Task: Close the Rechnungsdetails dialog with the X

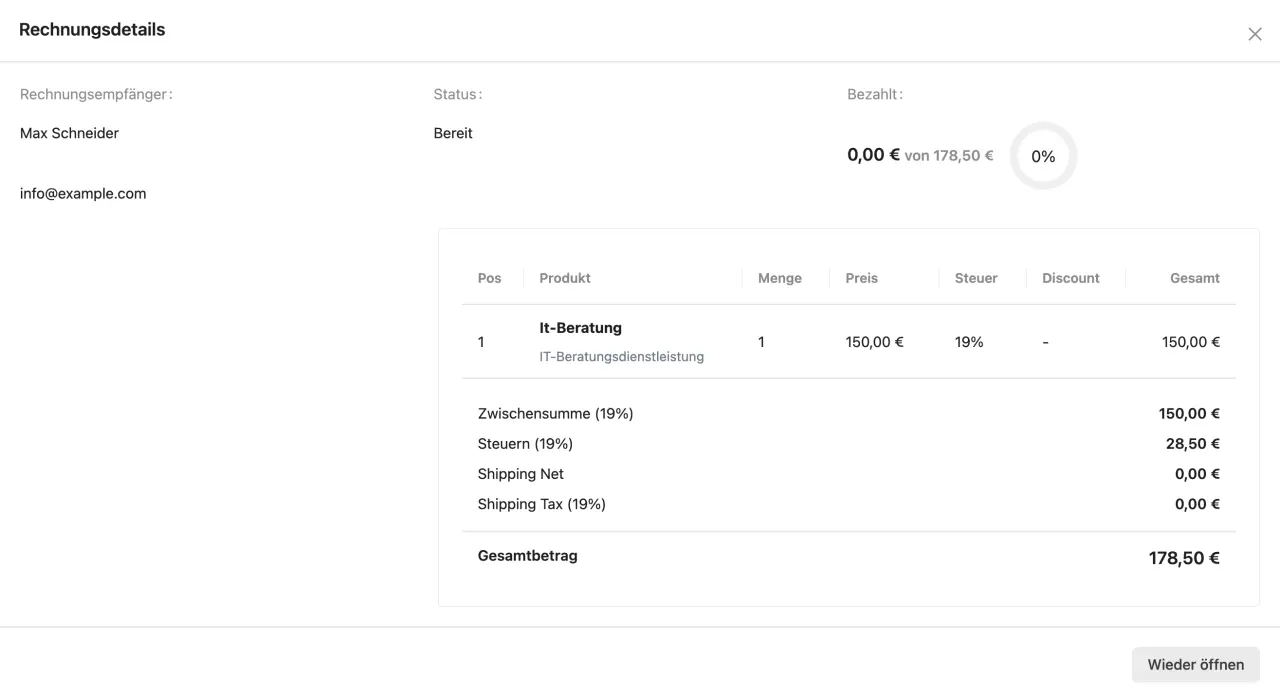Action: (1254, 34)
